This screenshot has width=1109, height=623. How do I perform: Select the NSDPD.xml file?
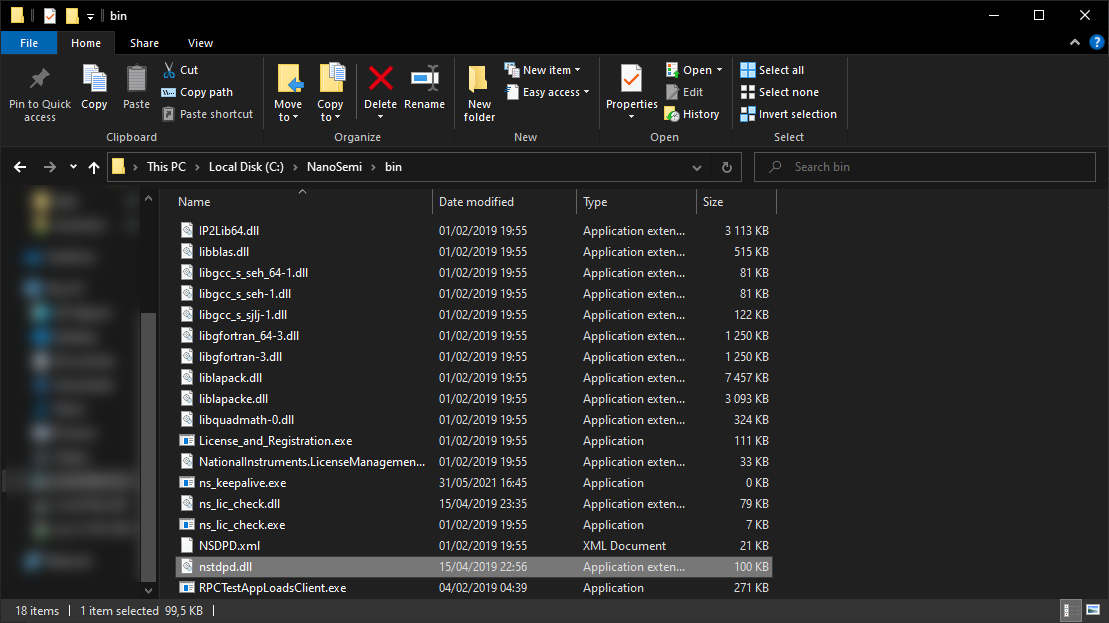point(473,546)
